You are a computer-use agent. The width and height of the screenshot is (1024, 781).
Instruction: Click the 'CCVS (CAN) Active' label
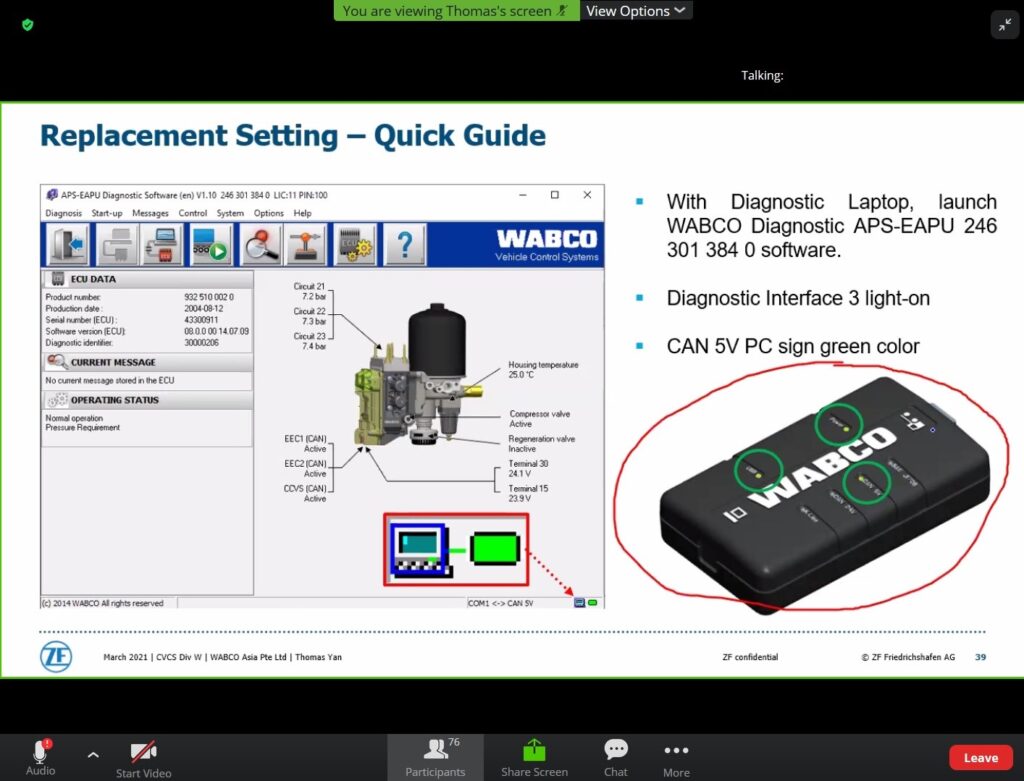[305, 493]
